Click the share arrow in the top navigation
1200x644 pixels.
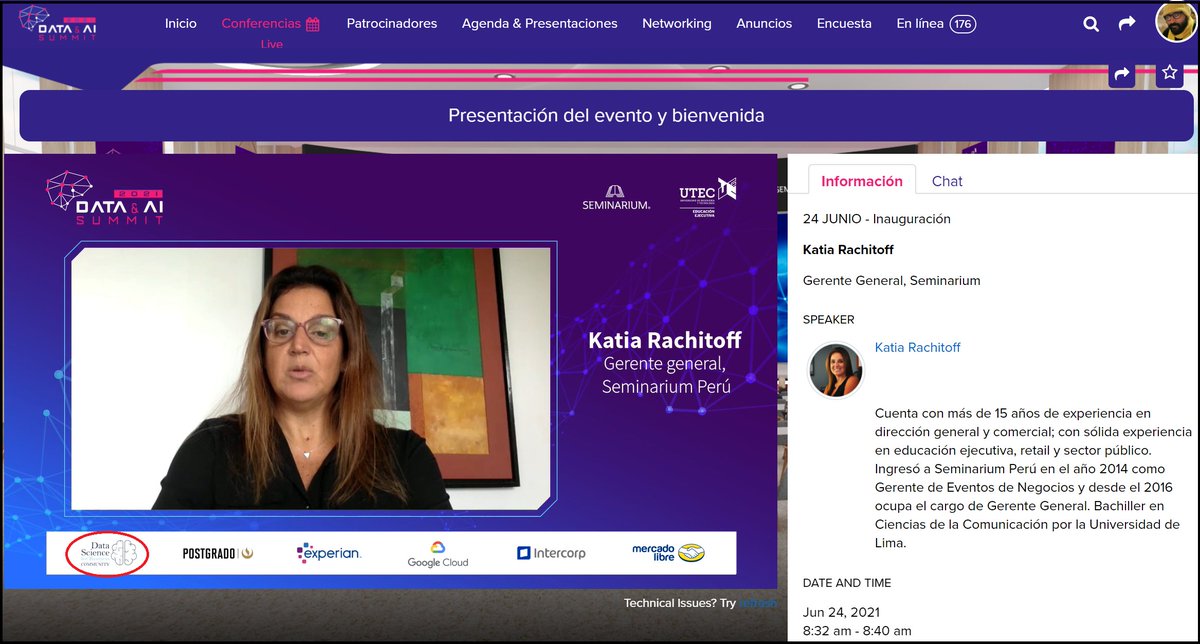coord(1127,23)
